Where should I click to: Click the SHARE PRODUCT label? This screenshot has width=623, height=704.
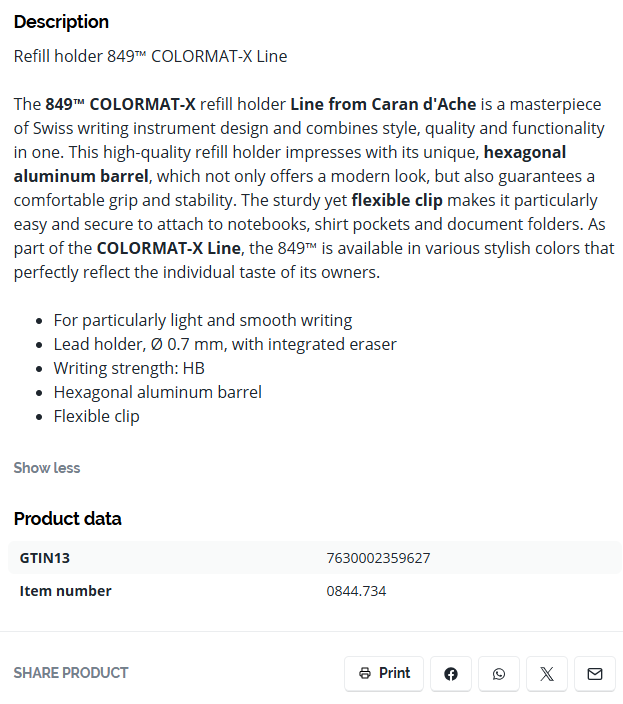[71, 673]
